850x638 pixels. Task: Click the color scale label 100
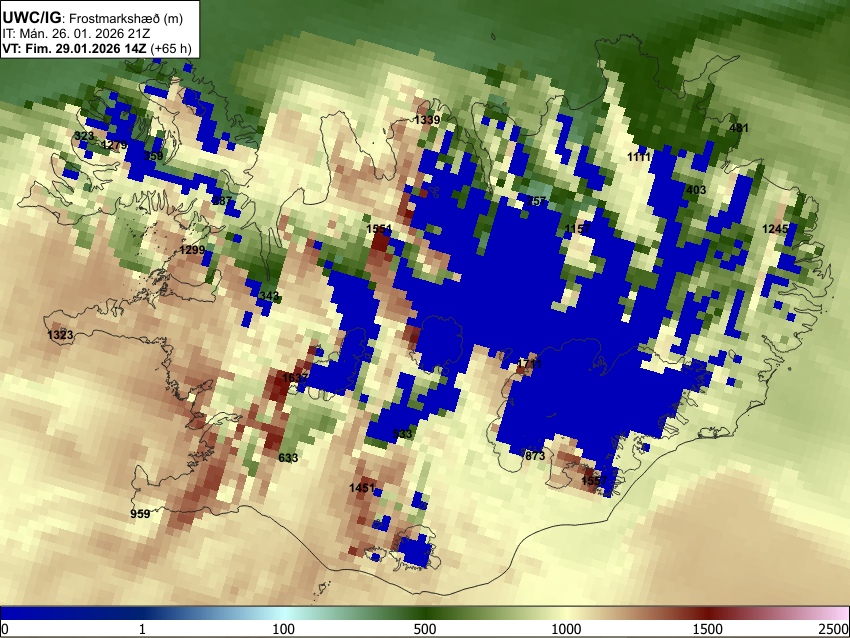[283, 629]
